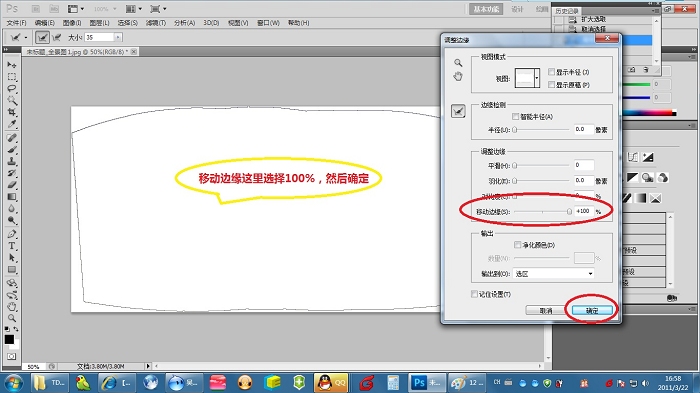Open the 滤镜(T) menu
The width and height of the screenshot is (700, 393).
coord(156,23)
